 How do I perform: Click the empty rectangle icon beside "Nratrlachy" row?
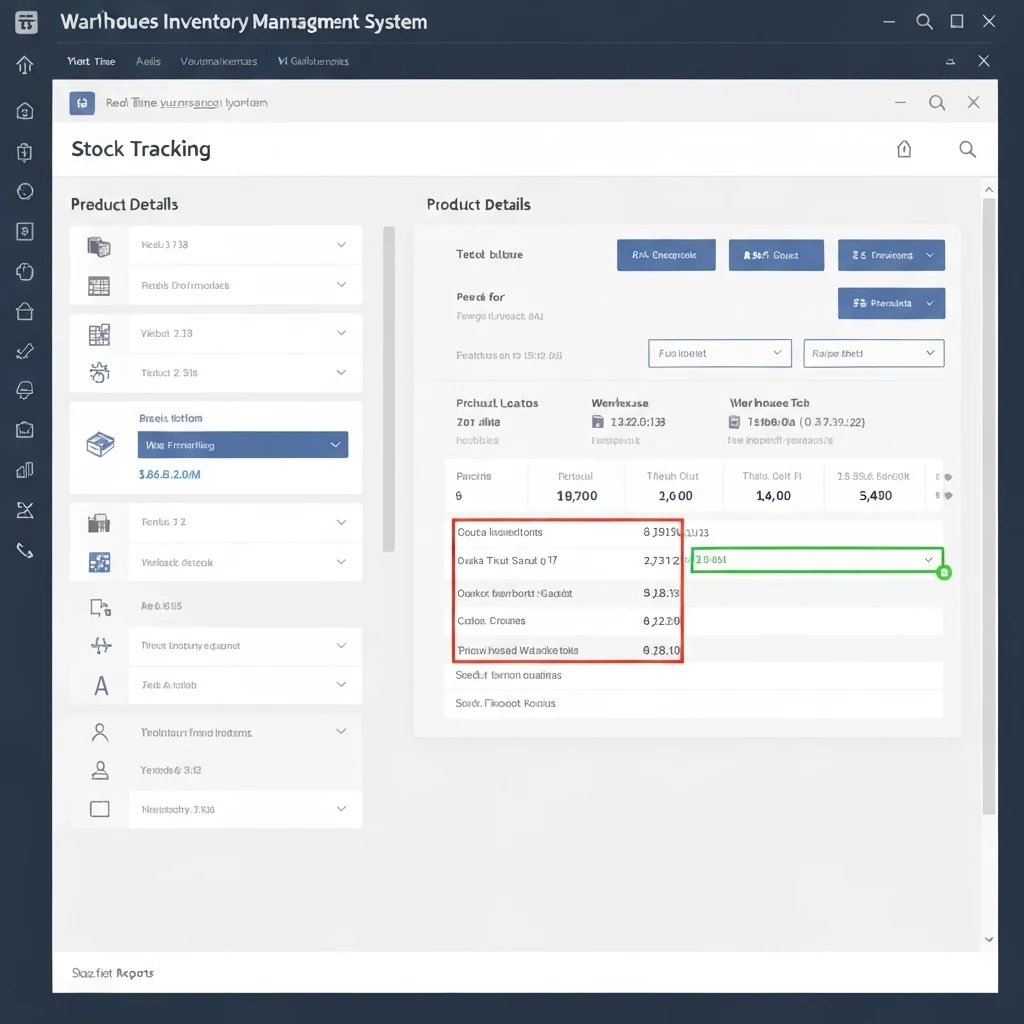100,809
